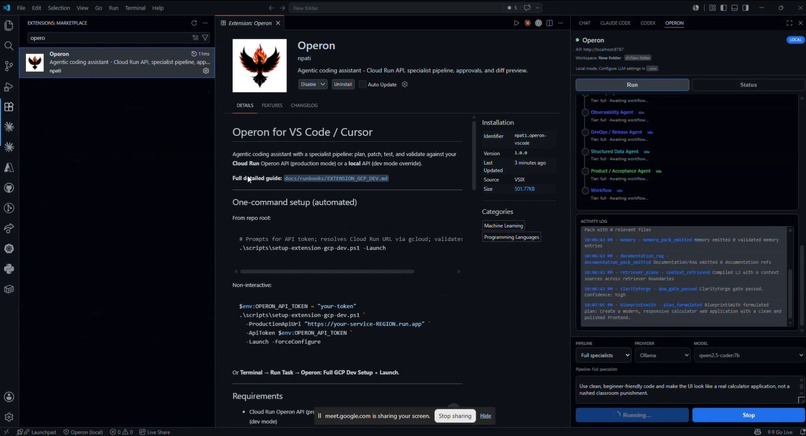The height and width of the screenshot is (436, 806).
Task: Select the Status tab in the Operon panel
Action: tap(748, 85)
